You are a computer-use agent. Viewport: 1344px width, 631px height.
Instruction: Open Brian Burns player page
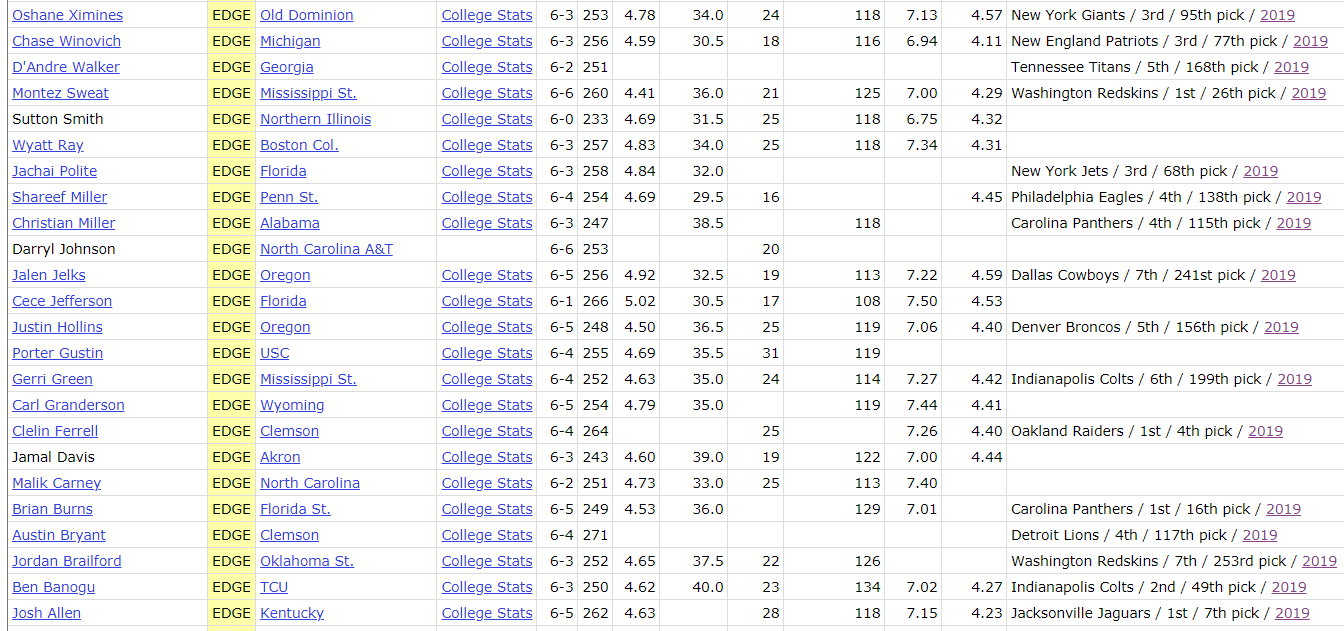point(52,509)
